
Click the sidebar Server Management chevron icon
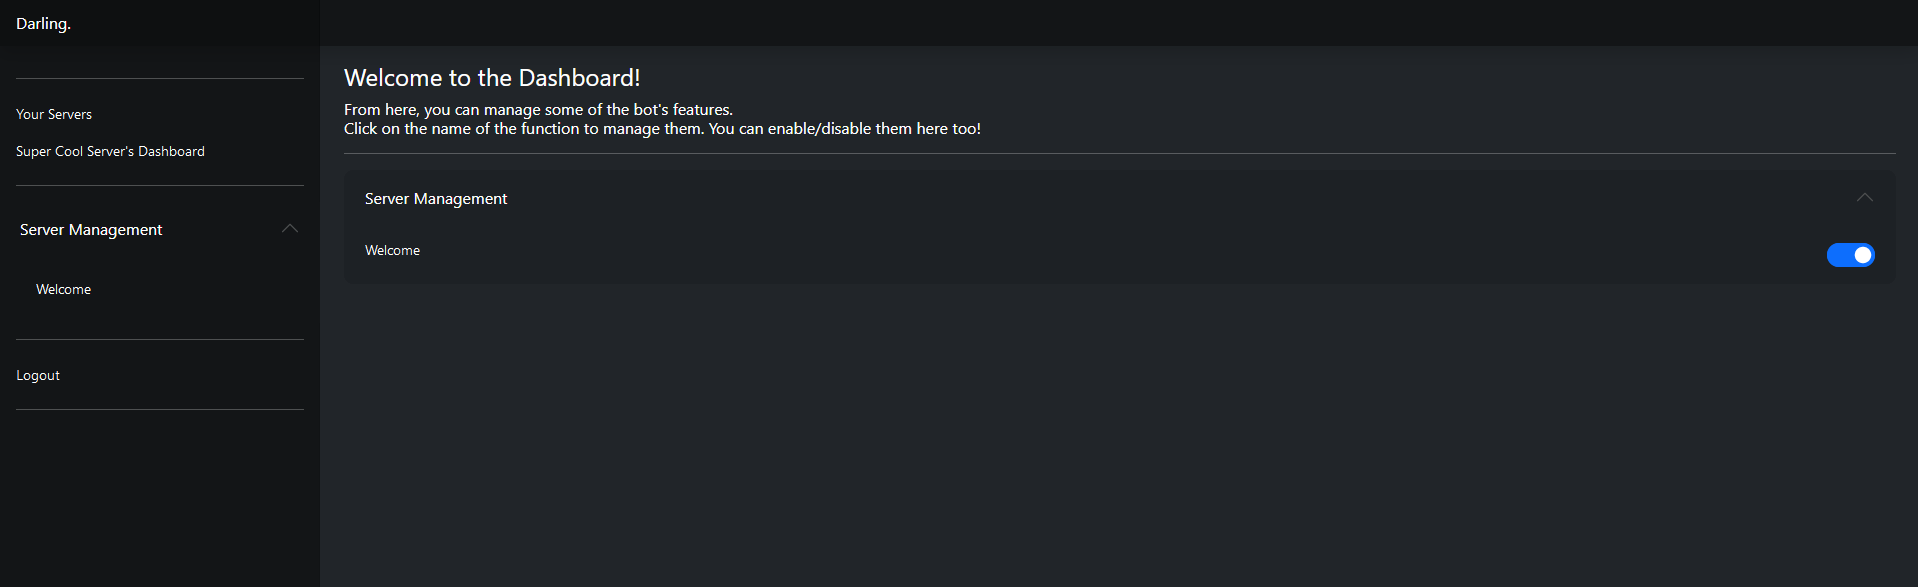click(290, 229)
